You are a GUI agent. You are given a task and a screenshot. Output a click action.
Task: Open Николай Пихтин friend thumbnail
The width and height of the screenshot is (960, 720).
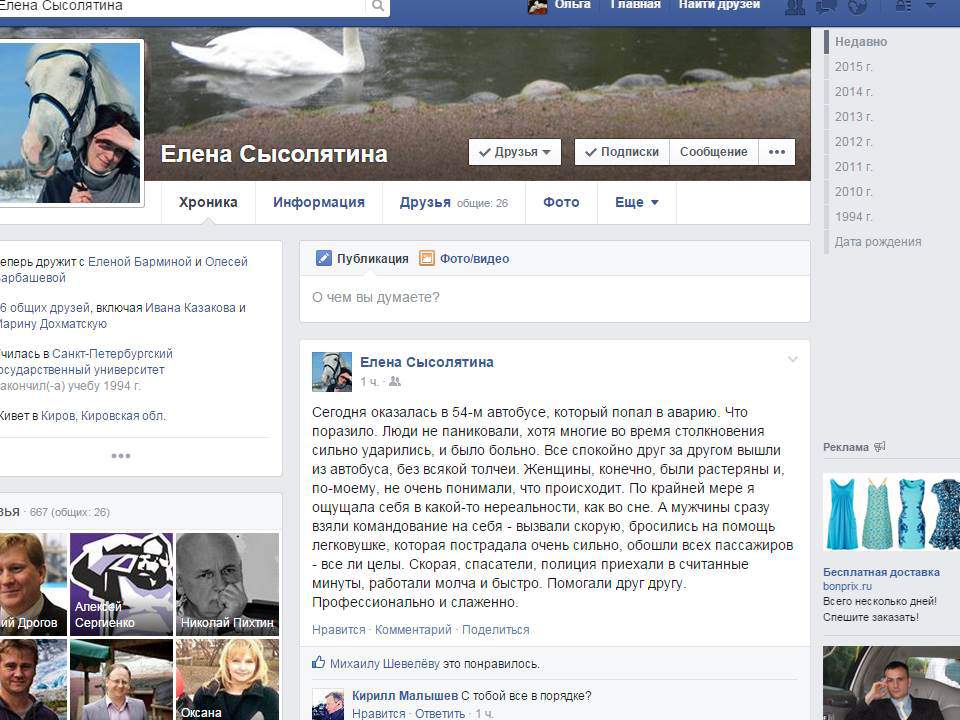pyautogui.click(x=227, y=584)
